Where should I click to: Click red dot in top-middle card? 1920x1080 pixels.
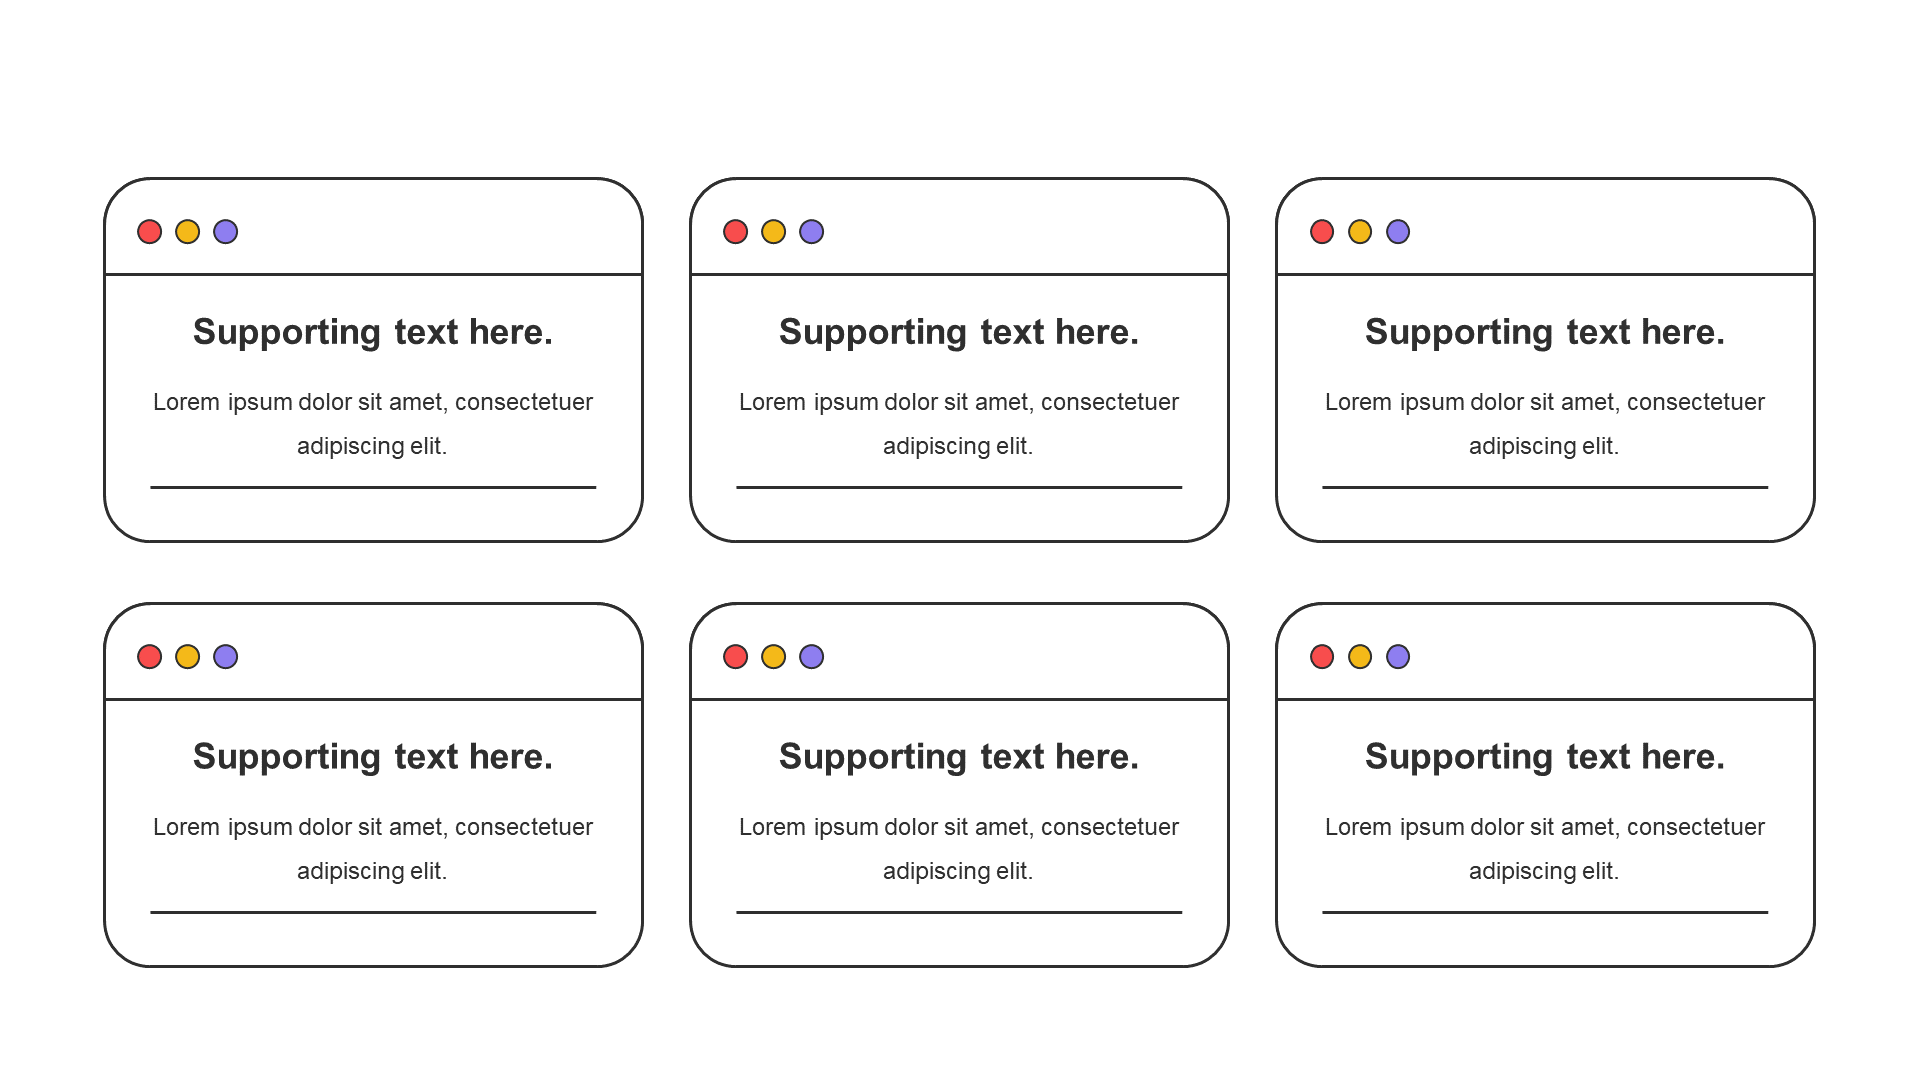(735, 232)
